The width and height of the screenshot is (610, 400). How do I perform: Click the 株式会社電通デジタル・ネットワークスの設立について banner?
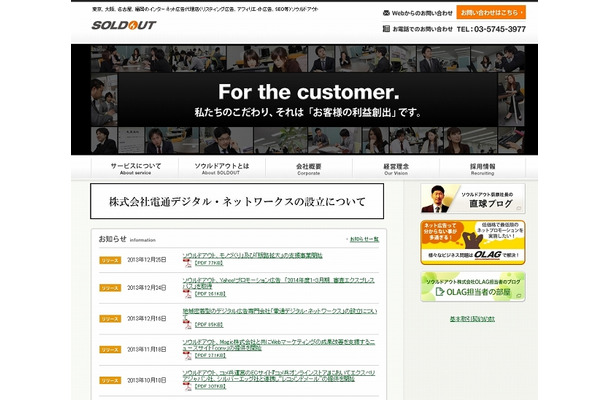pos(237,201)
